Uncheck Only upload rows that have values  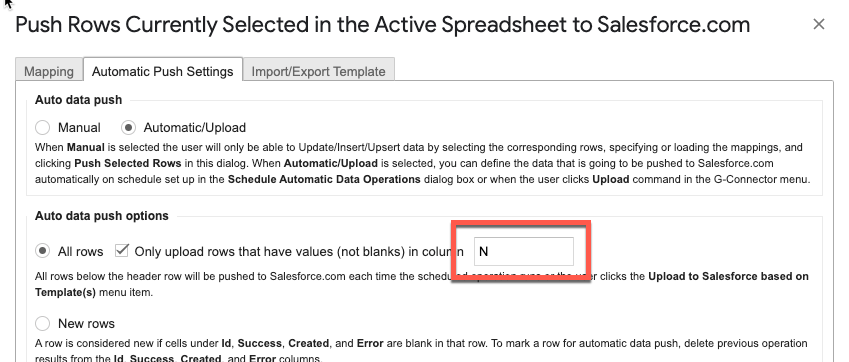pyautogui.click(x=122, y=251)
